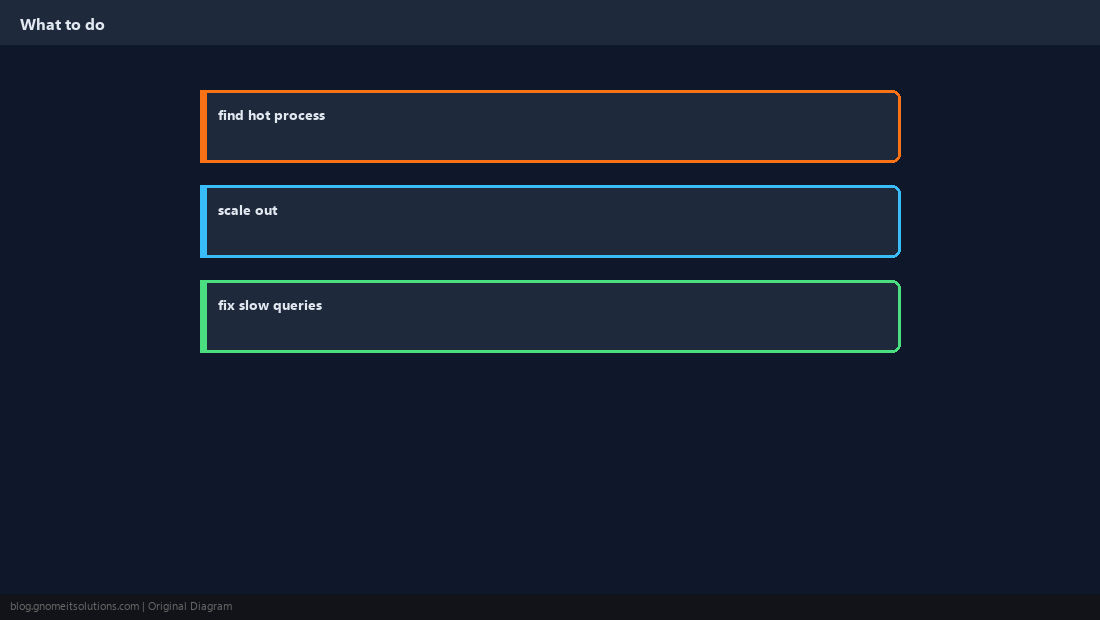Image resolution: width=1100 pixels, height=620 pixels.
Task: Select the "scale out" card
Action: pos(550,222)
